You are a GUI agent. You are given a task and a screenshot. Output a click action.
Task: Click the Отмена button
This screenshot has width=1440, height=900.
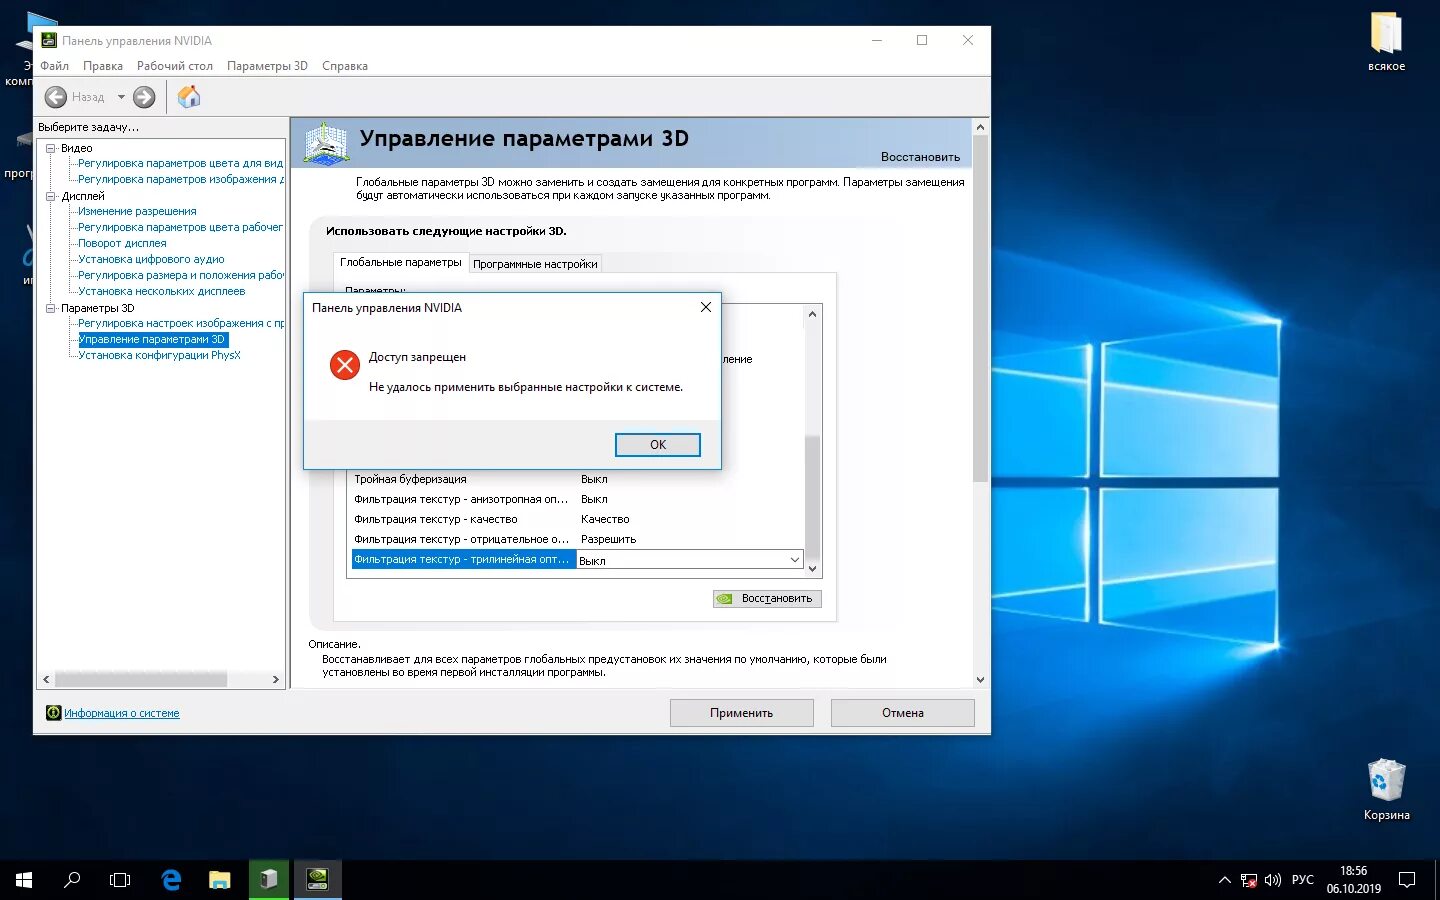click(x=902, y=713)
